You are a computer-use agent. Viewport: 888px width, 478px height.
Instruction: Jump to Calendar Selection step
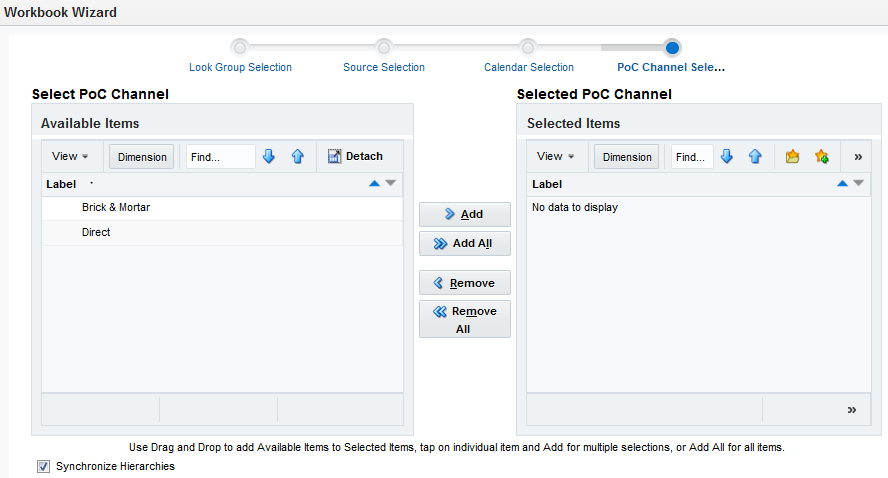coord(528,67)
